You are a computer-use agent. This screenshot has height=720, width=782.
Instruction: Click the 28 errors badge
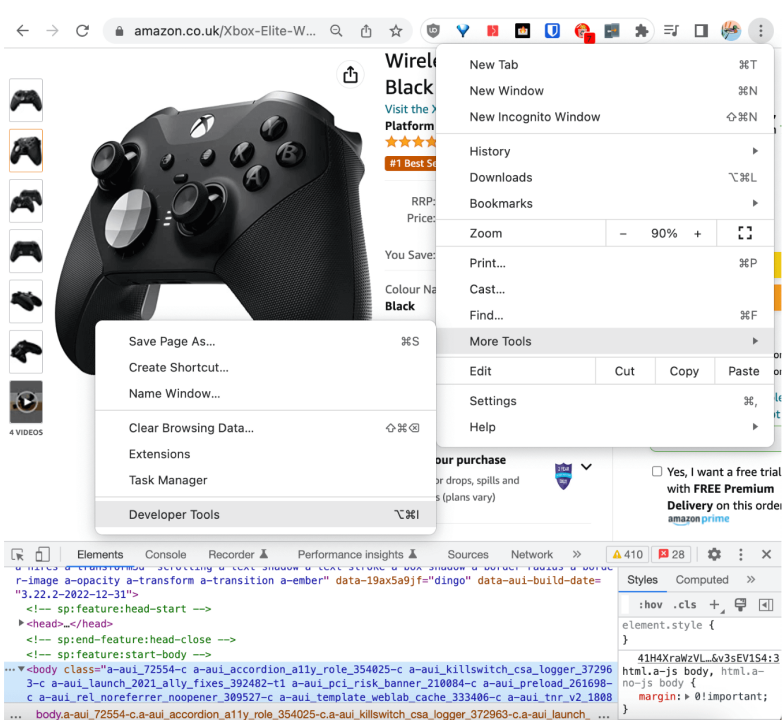click(x=671, y=554)
